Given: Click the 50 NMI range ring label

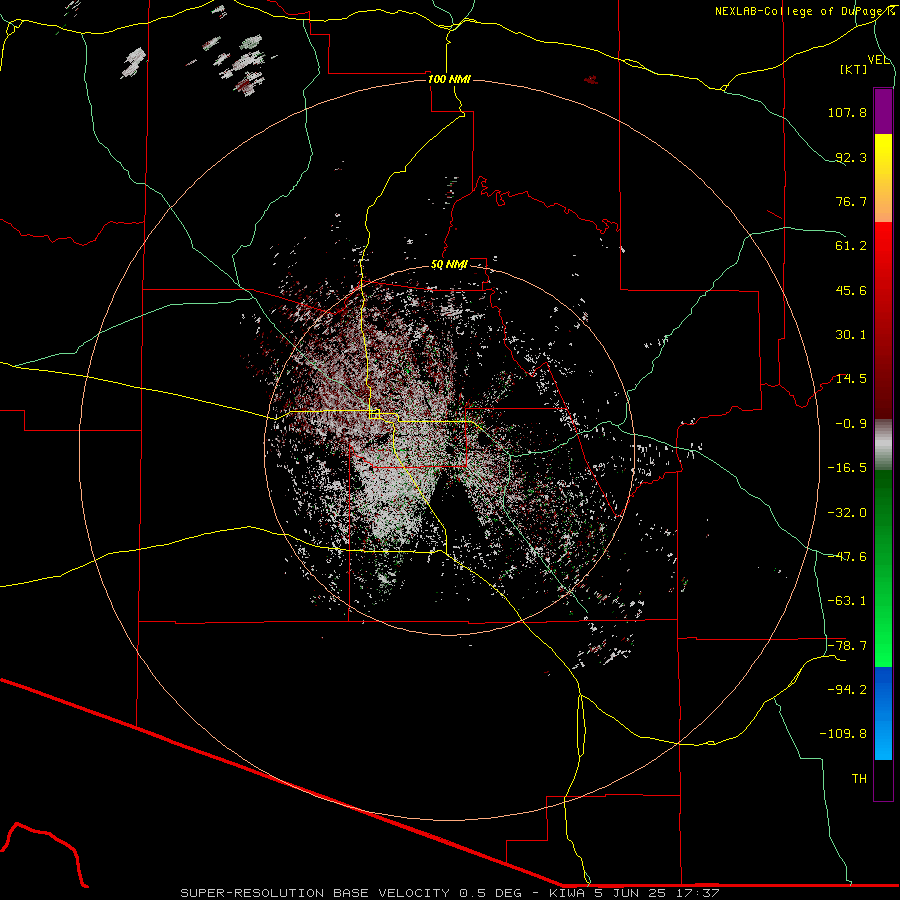Looking at the screenshot, I should pyautogui.click(x=449, y=265).
